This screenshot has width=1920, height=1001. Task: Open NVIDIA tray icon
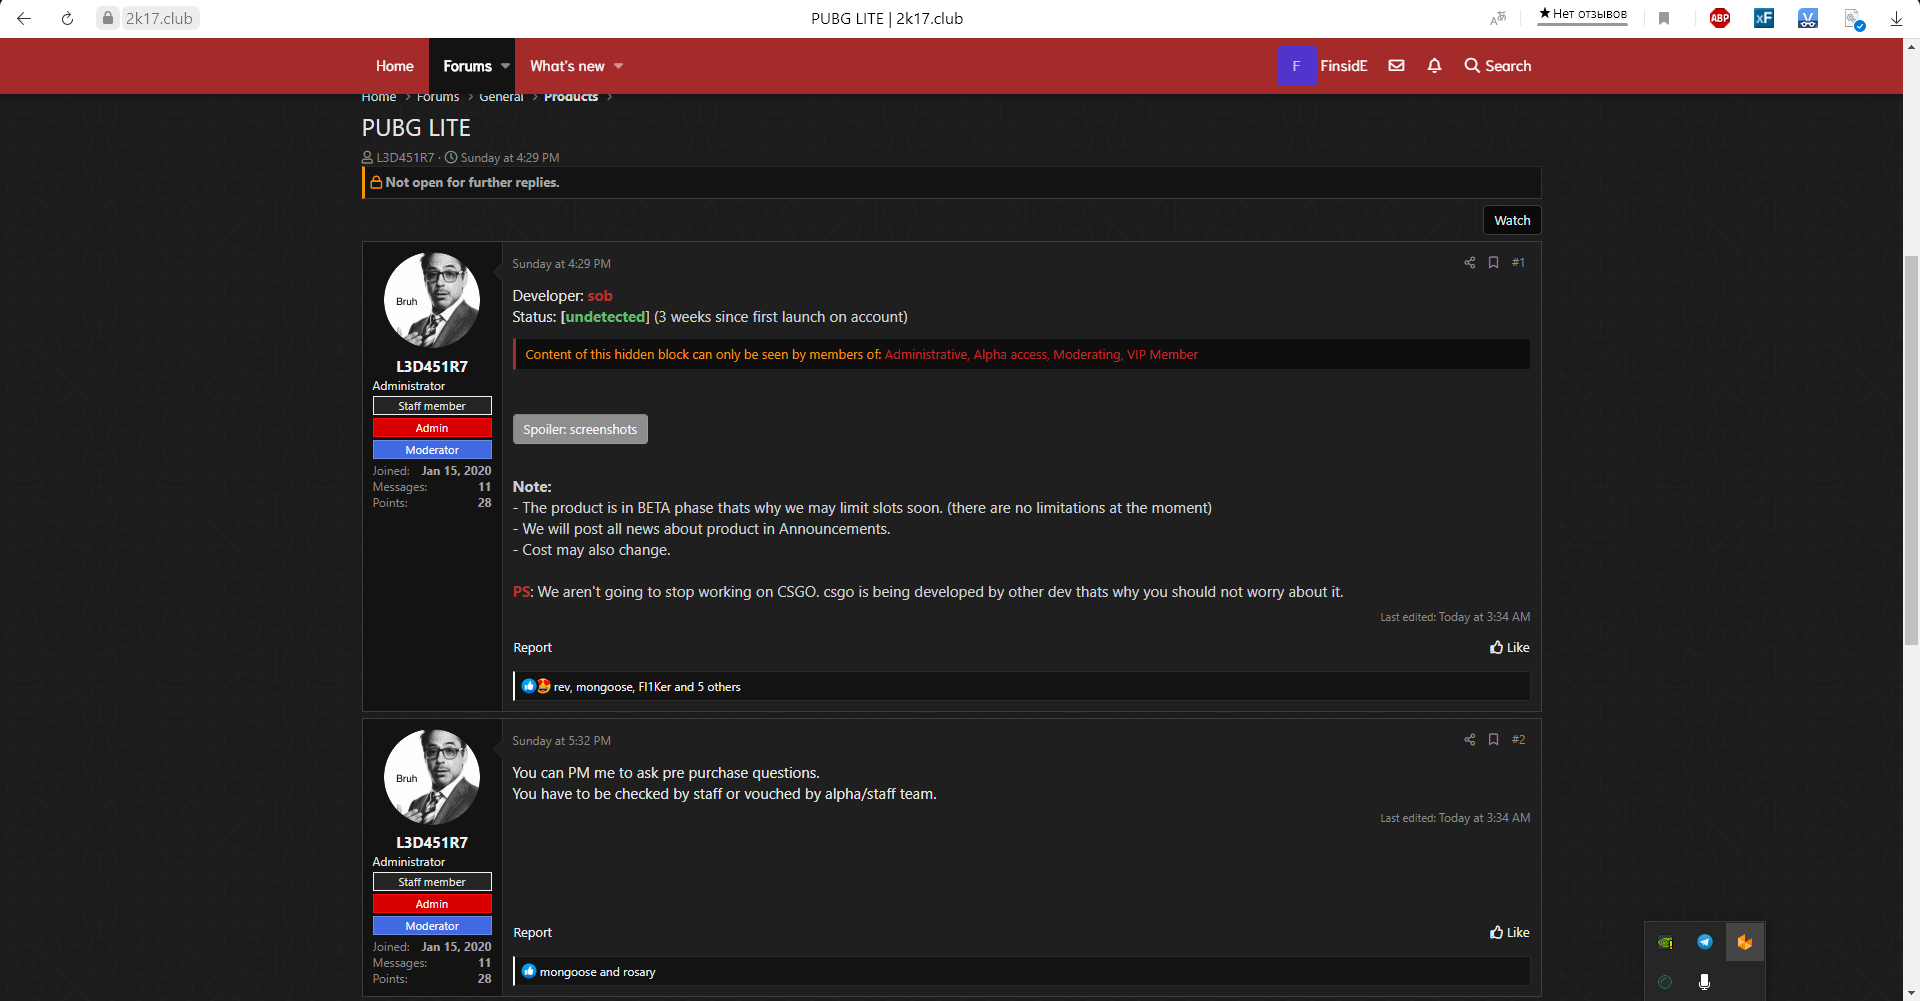(x=1665, y=942)
